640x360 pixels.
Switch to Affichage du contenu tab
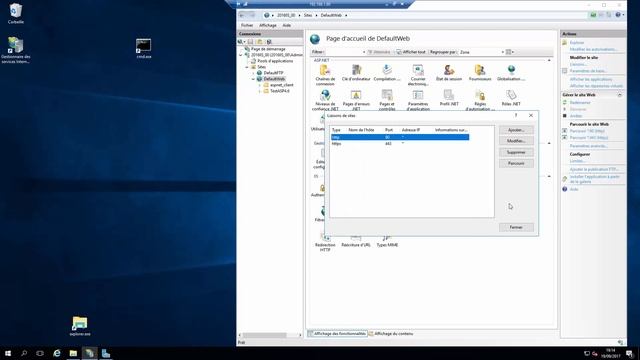[391, 333]
